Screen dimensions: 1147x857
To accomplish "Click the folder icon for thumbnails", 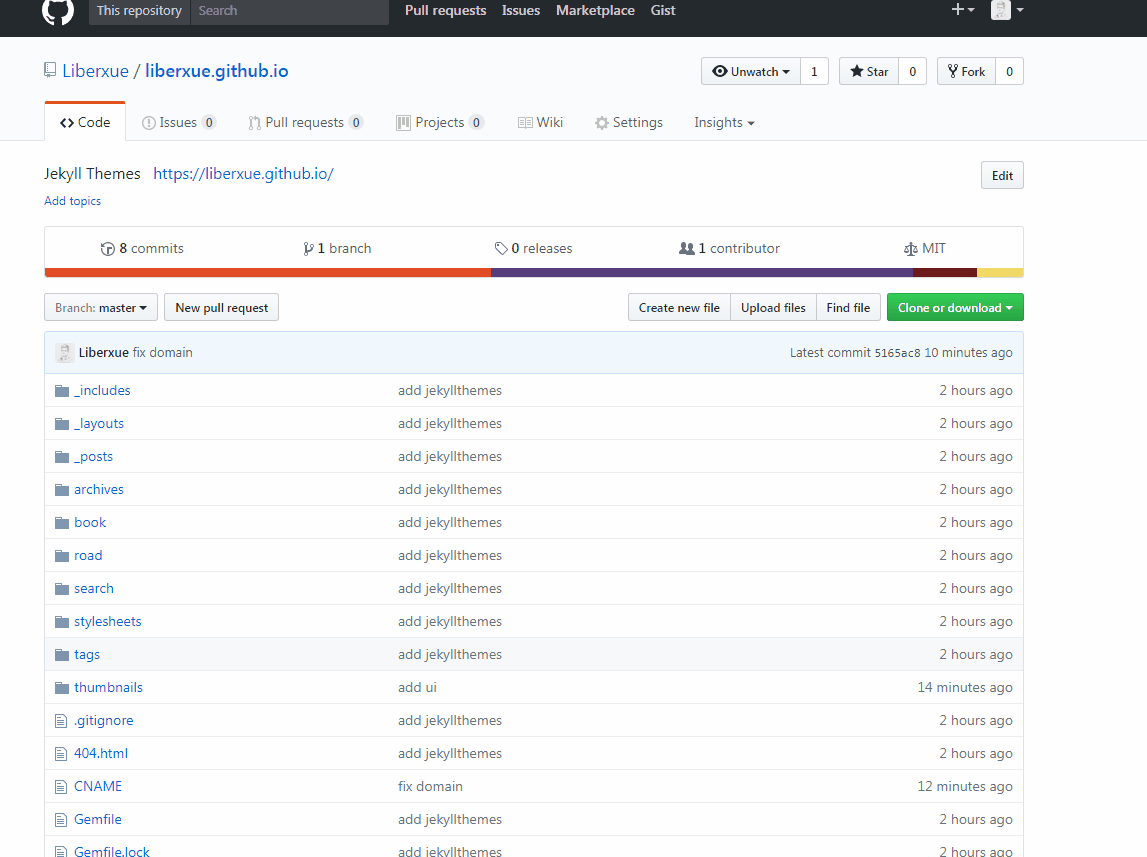I will pyautogui.click(x=62, y=687).
